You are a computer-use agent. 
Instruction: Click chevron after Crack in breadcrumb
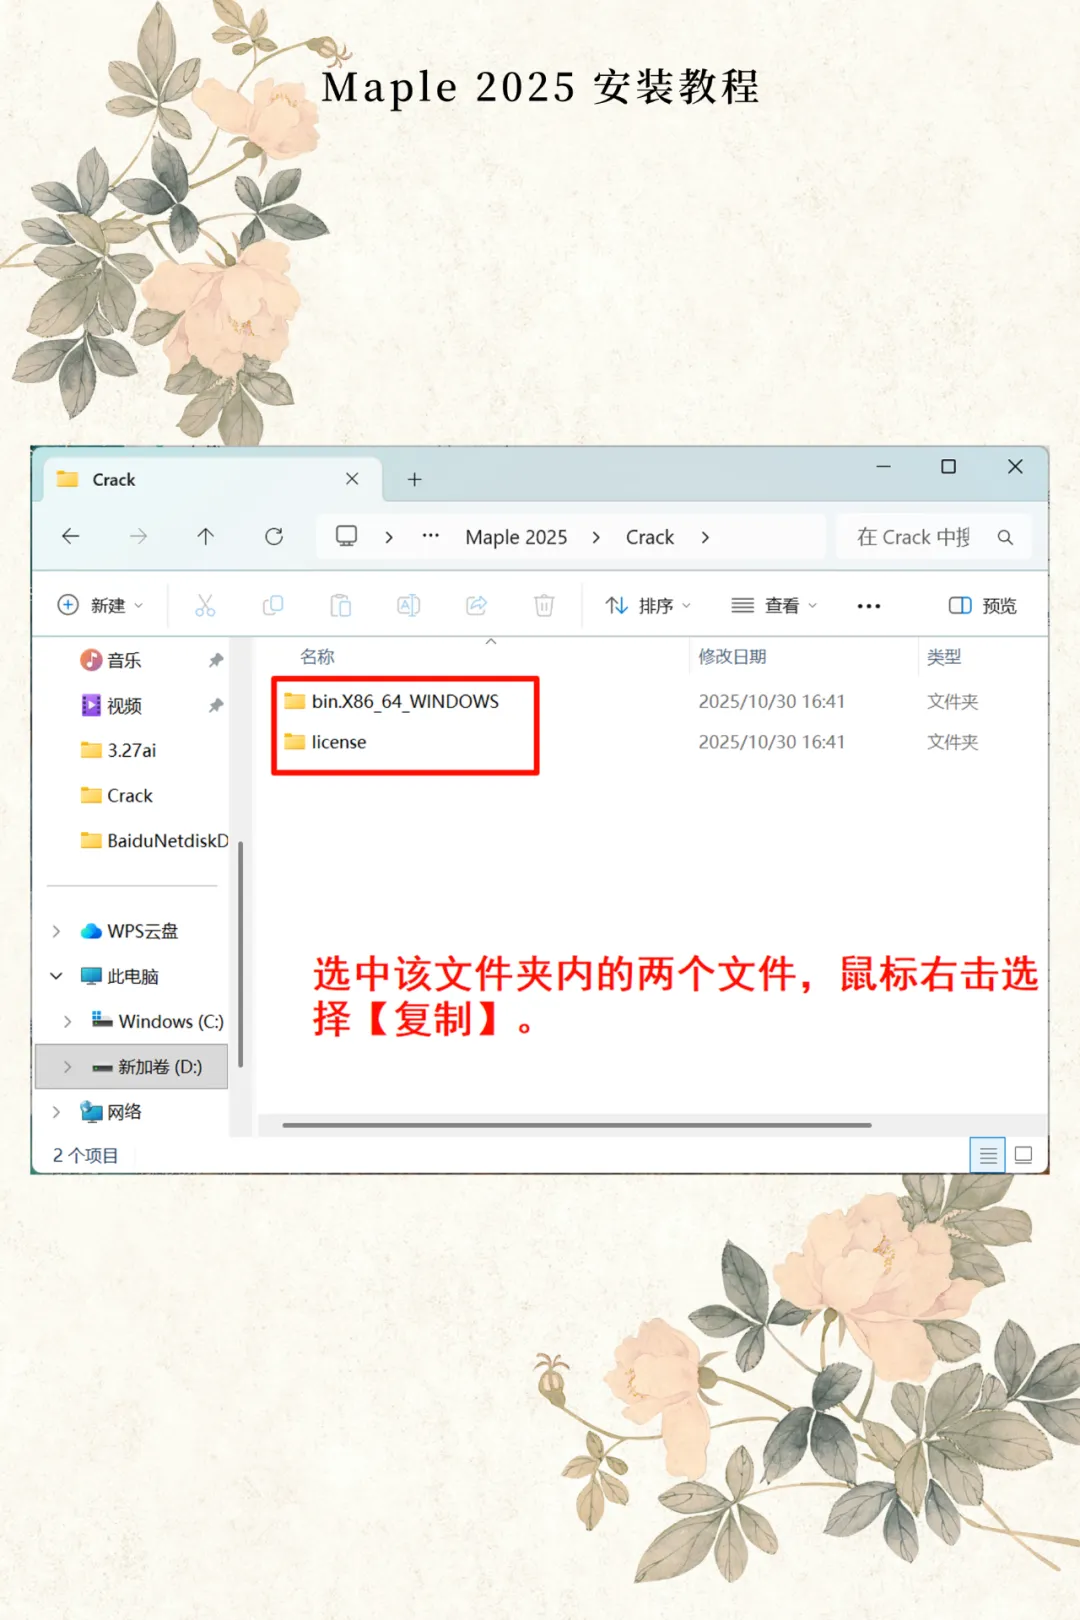click(705, 537)
